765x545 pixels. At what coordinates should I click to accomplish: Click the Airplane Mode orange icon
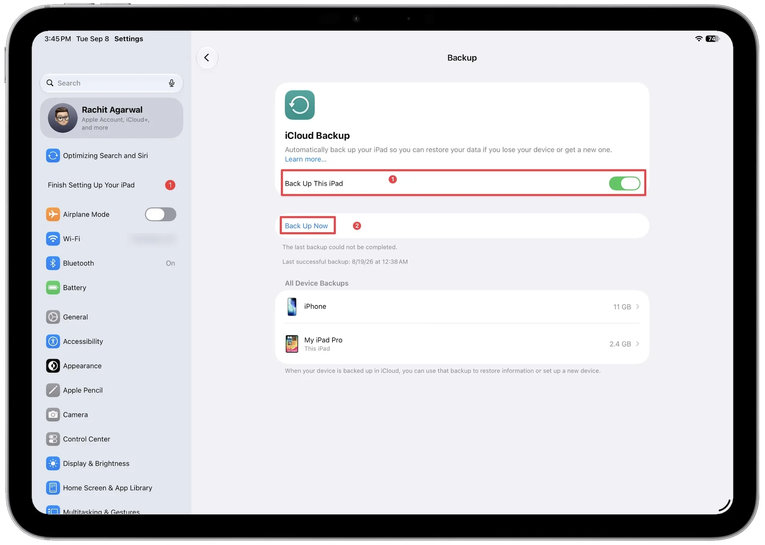coord(53,214)
